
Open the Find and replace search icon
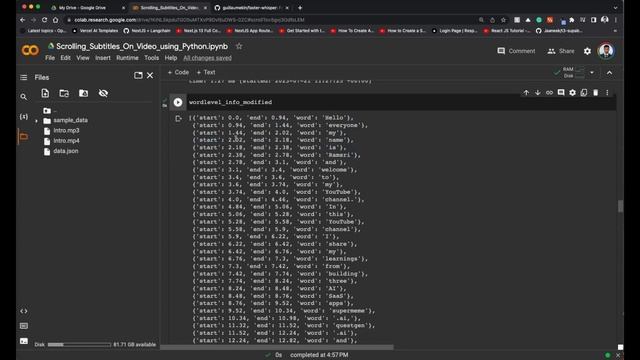pyautogui.click(x=24, y=97)
